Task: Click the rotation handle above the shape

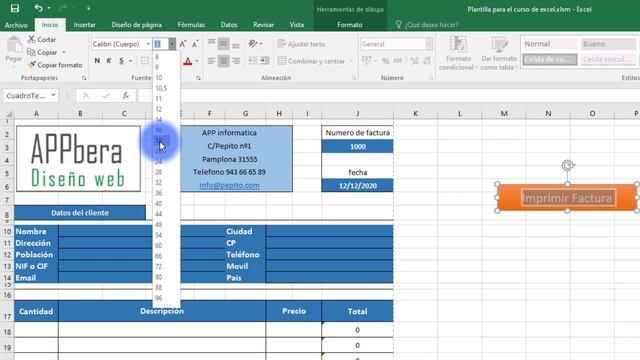Action: (x=568, y=165)
